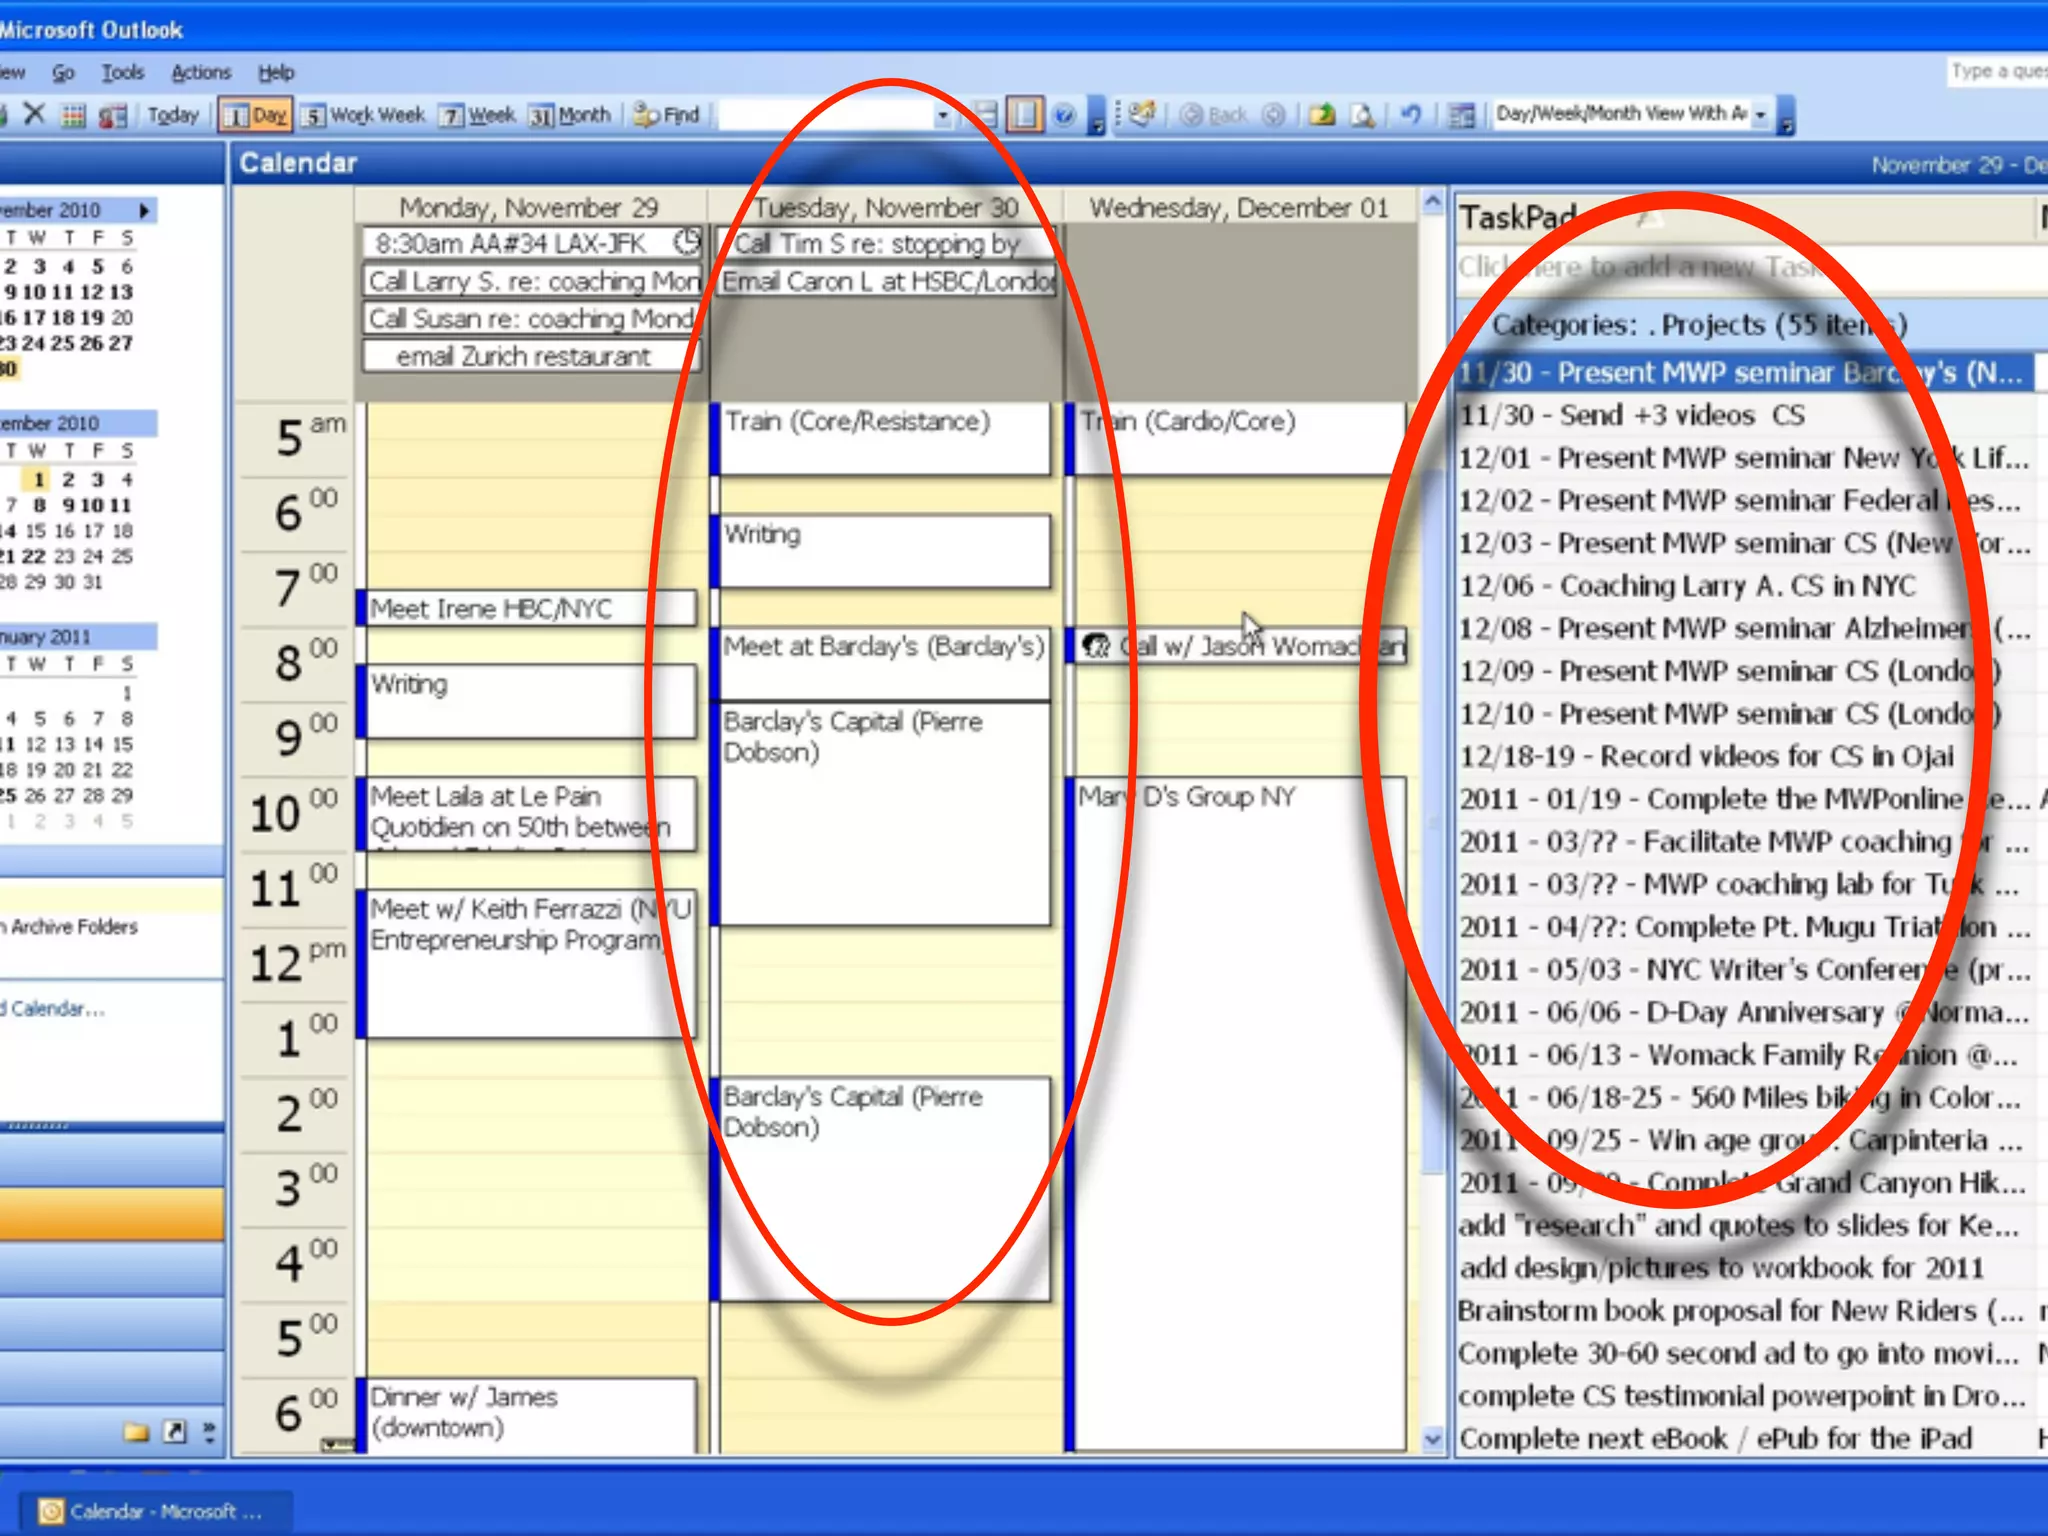Click the calendar grid icon in toolbar
Viewport: 2048px width, 1536px height.
[x=73, y=115]
